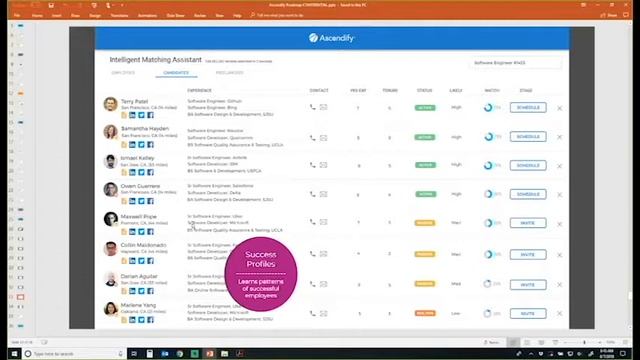640x360 pixels.
Task: Click Invite button for Maxwell Pope
Action: [528, 223]
